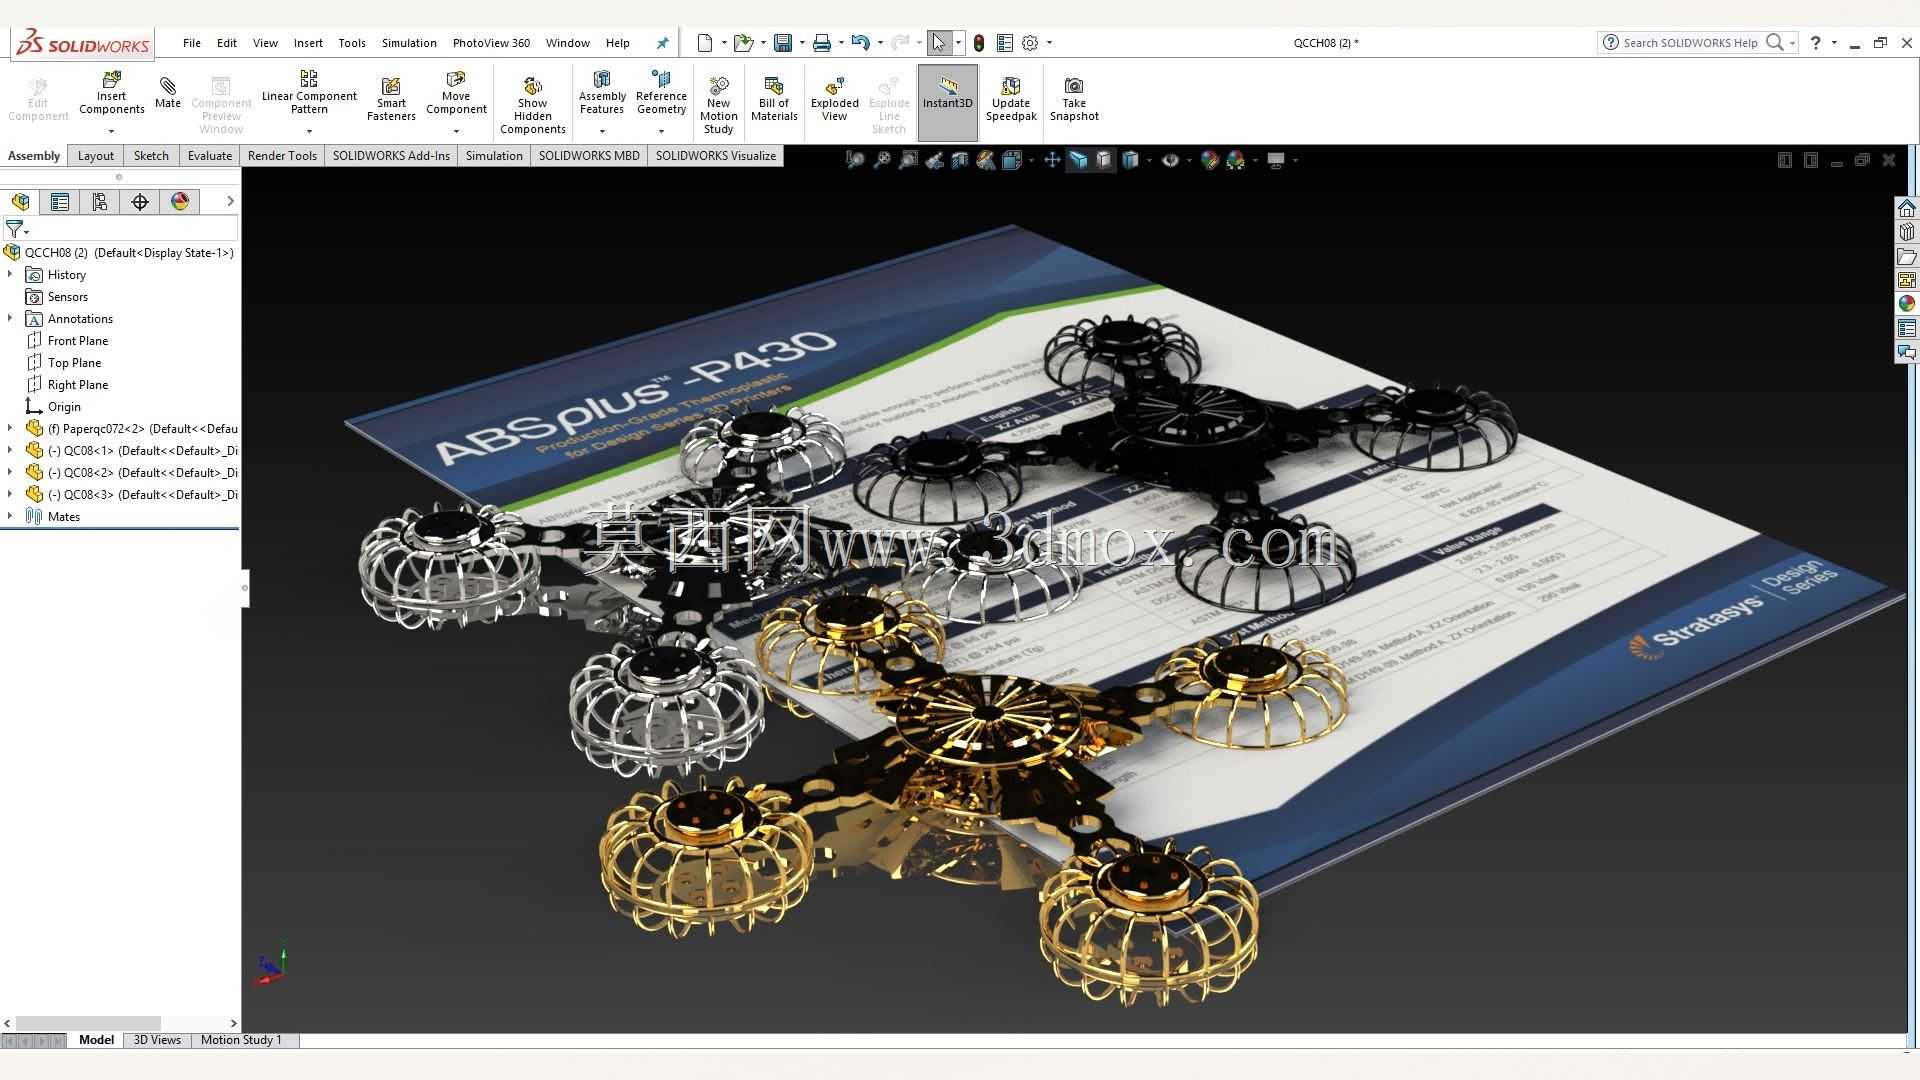Open the 3D Views tab
Screen dimensions: 1920x1080
(x=157, y=1040)
